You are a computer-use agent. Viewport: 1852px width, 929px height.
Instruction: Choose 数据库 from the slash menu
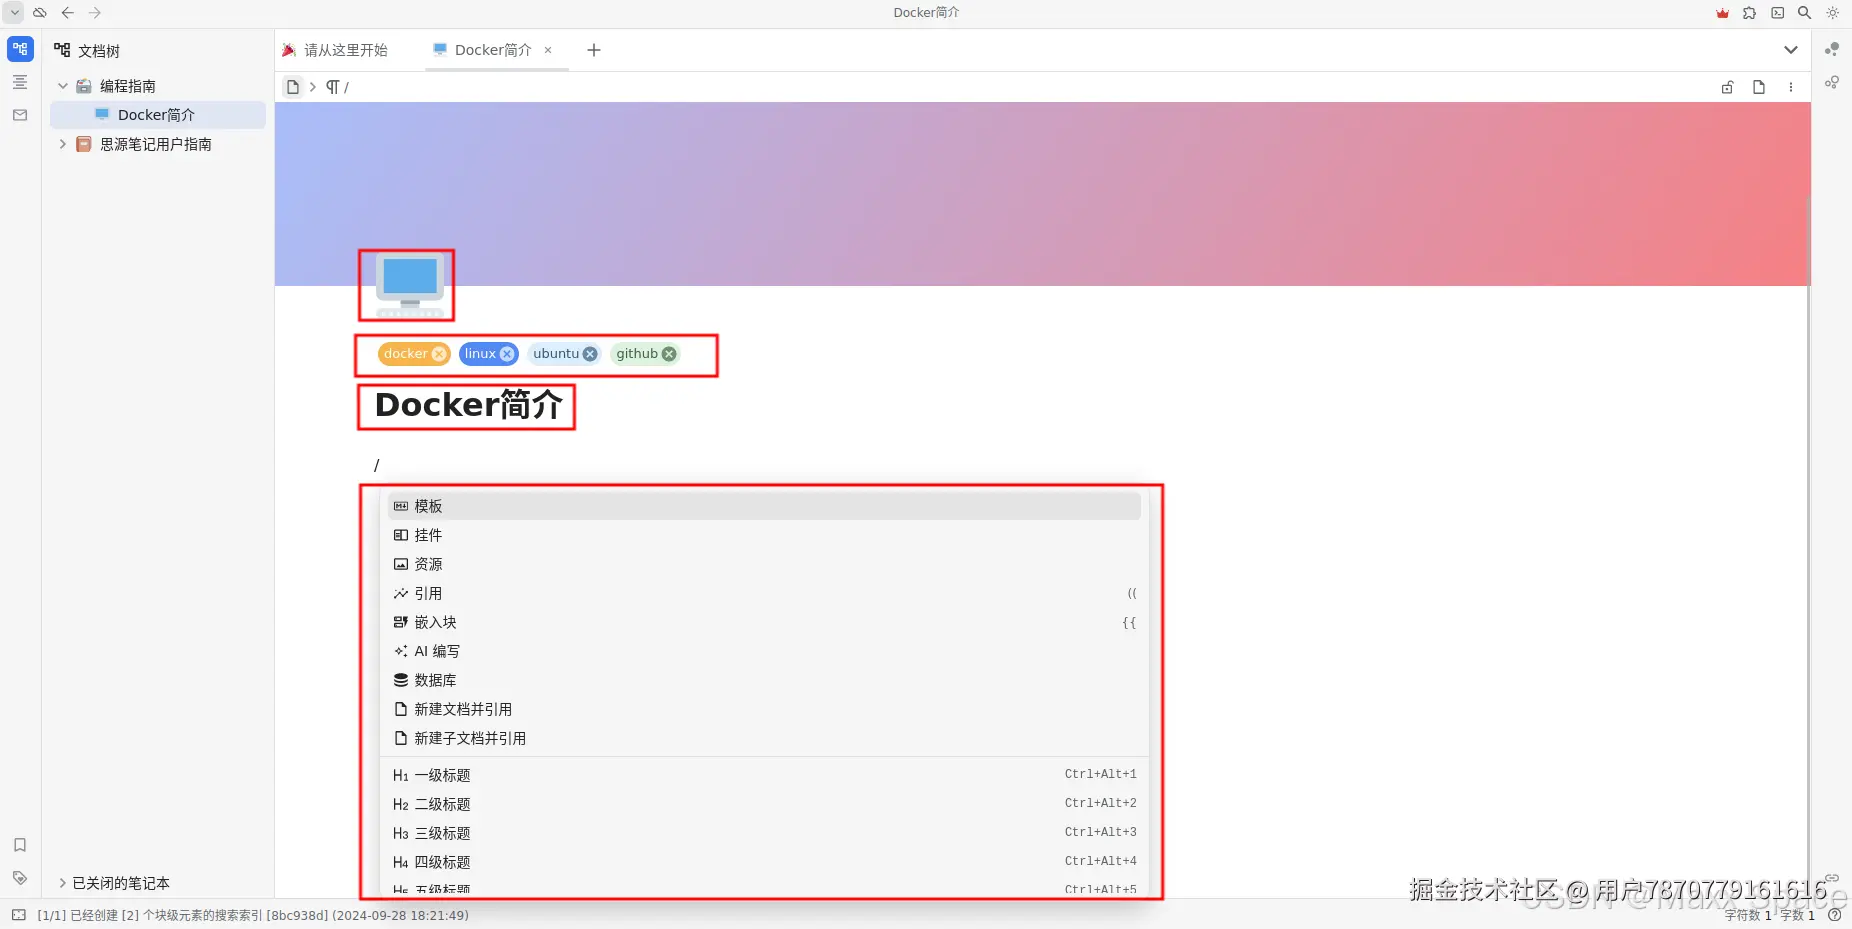pyautogui.click(x=764, y=680)
